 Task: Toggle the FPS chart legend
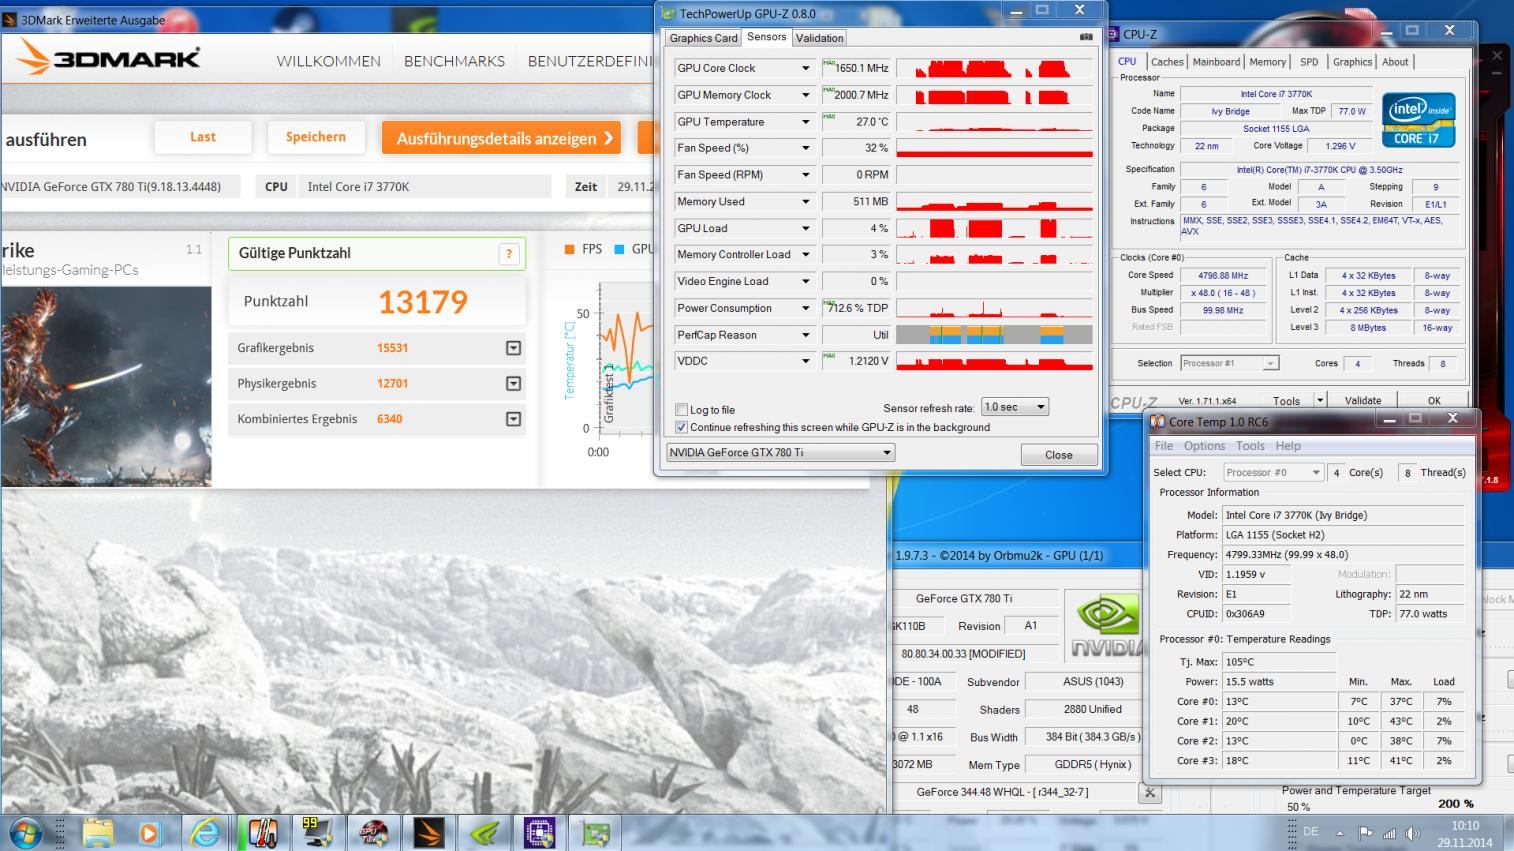pos(583,249)
